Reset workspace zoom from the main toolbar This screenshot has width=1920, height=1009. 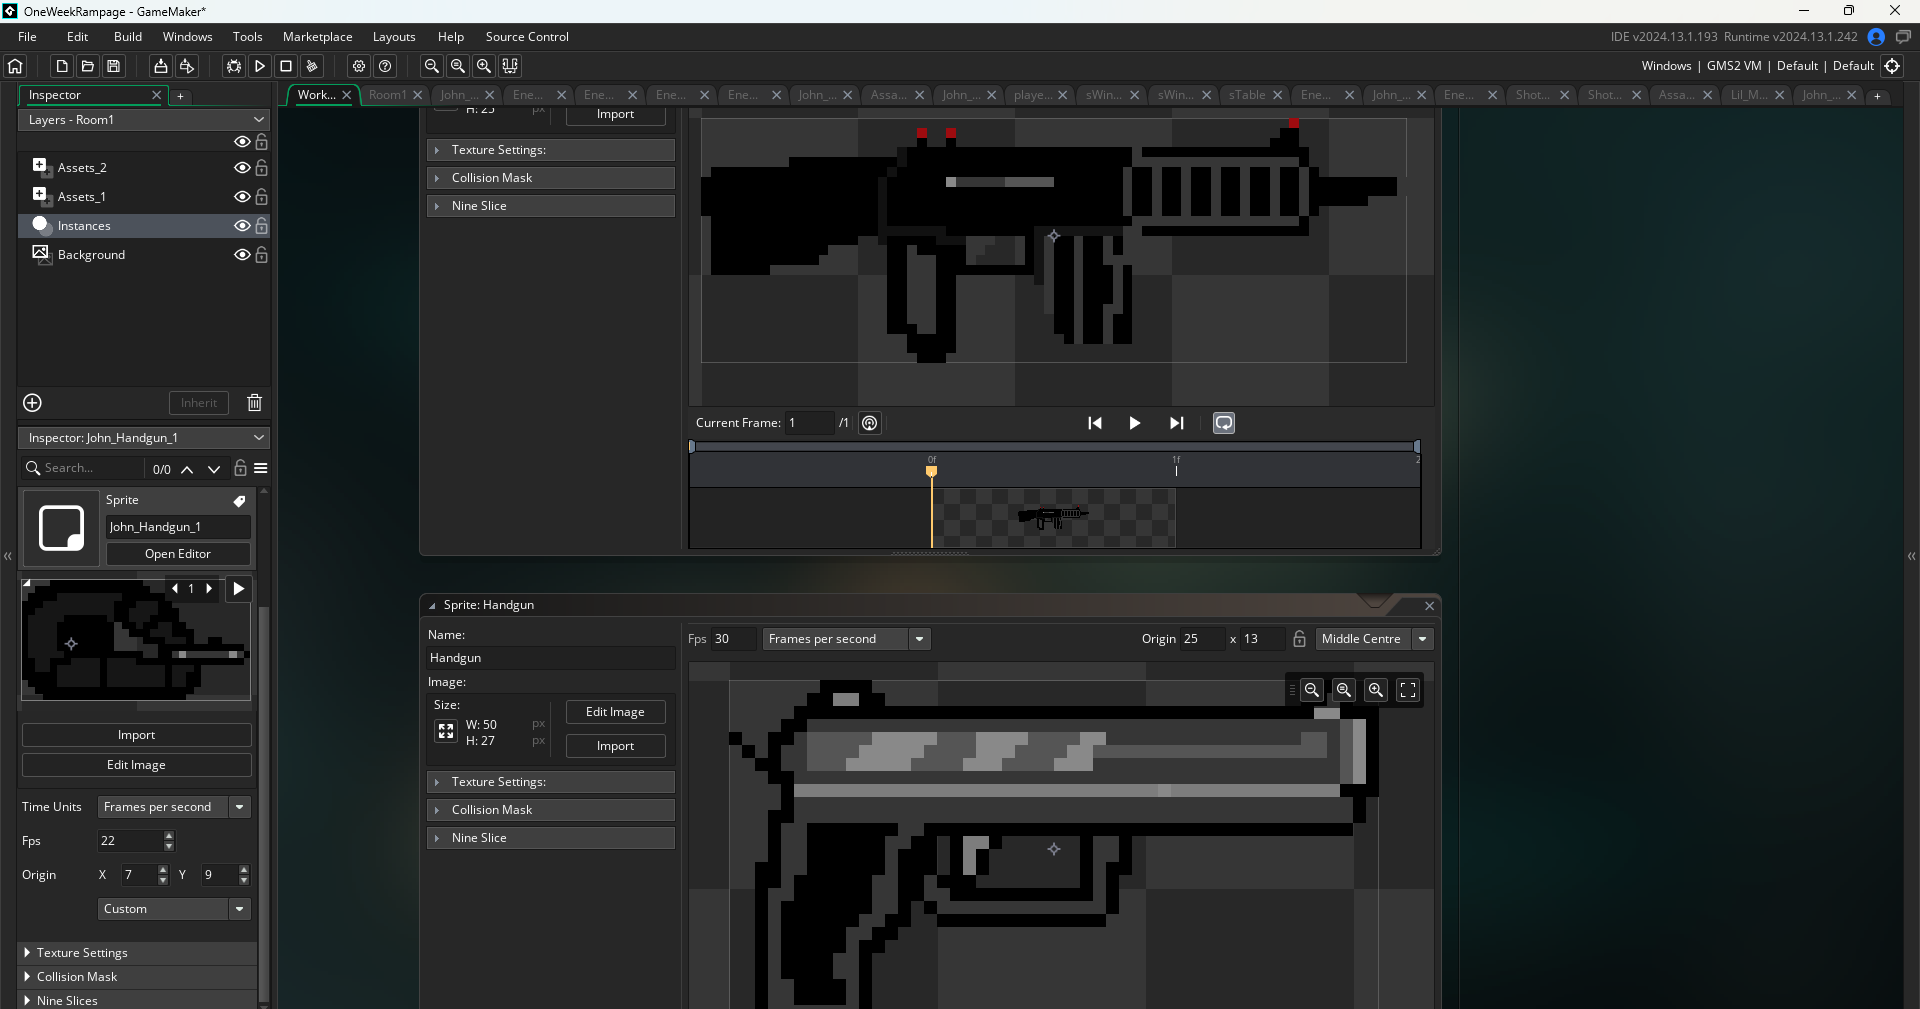point(458,66)
